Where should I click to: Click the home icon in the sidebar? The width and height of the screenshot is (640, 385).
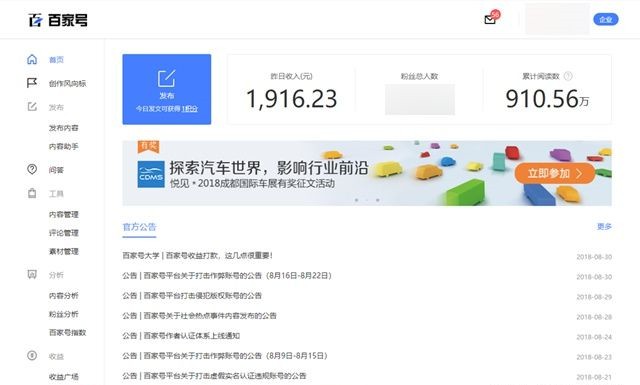point(32,60)
